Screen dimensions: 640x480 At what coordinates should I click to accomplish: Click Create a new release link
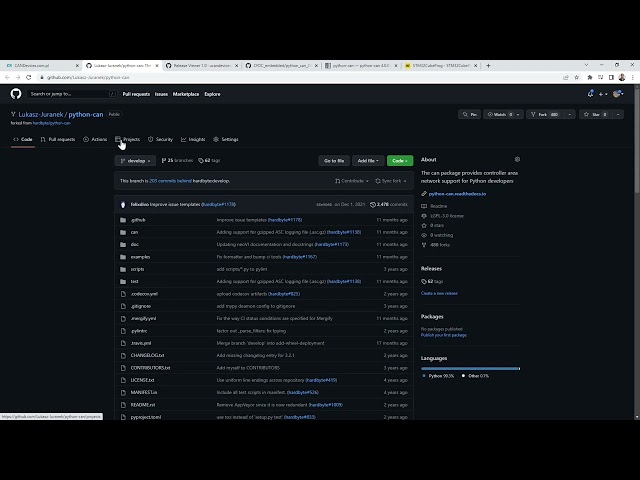tap(439, 293)
